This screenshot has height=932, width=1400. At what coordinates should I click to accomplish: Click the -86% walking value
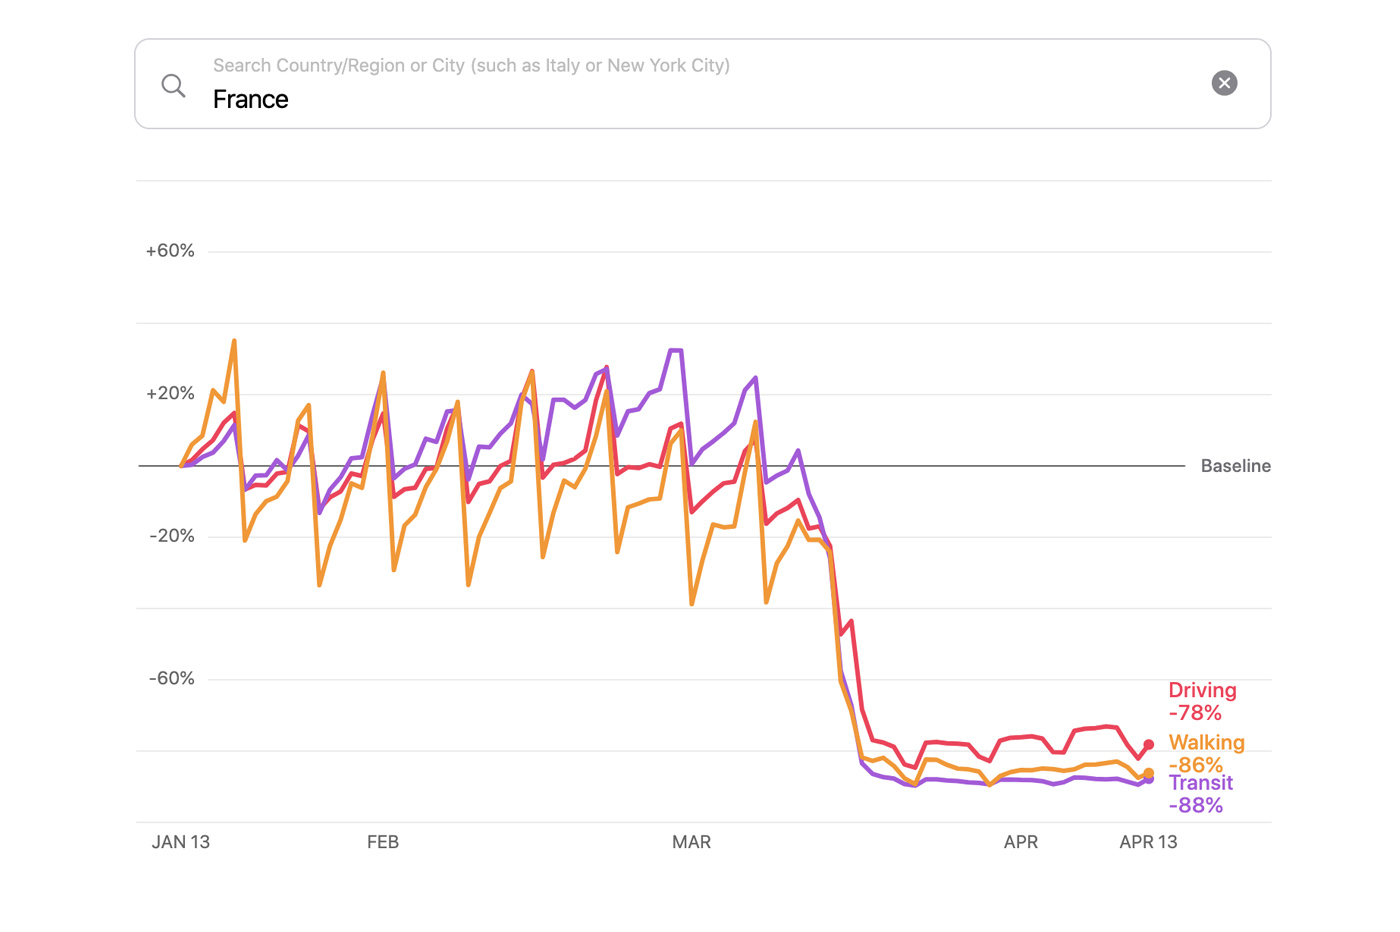point(1195,765)
